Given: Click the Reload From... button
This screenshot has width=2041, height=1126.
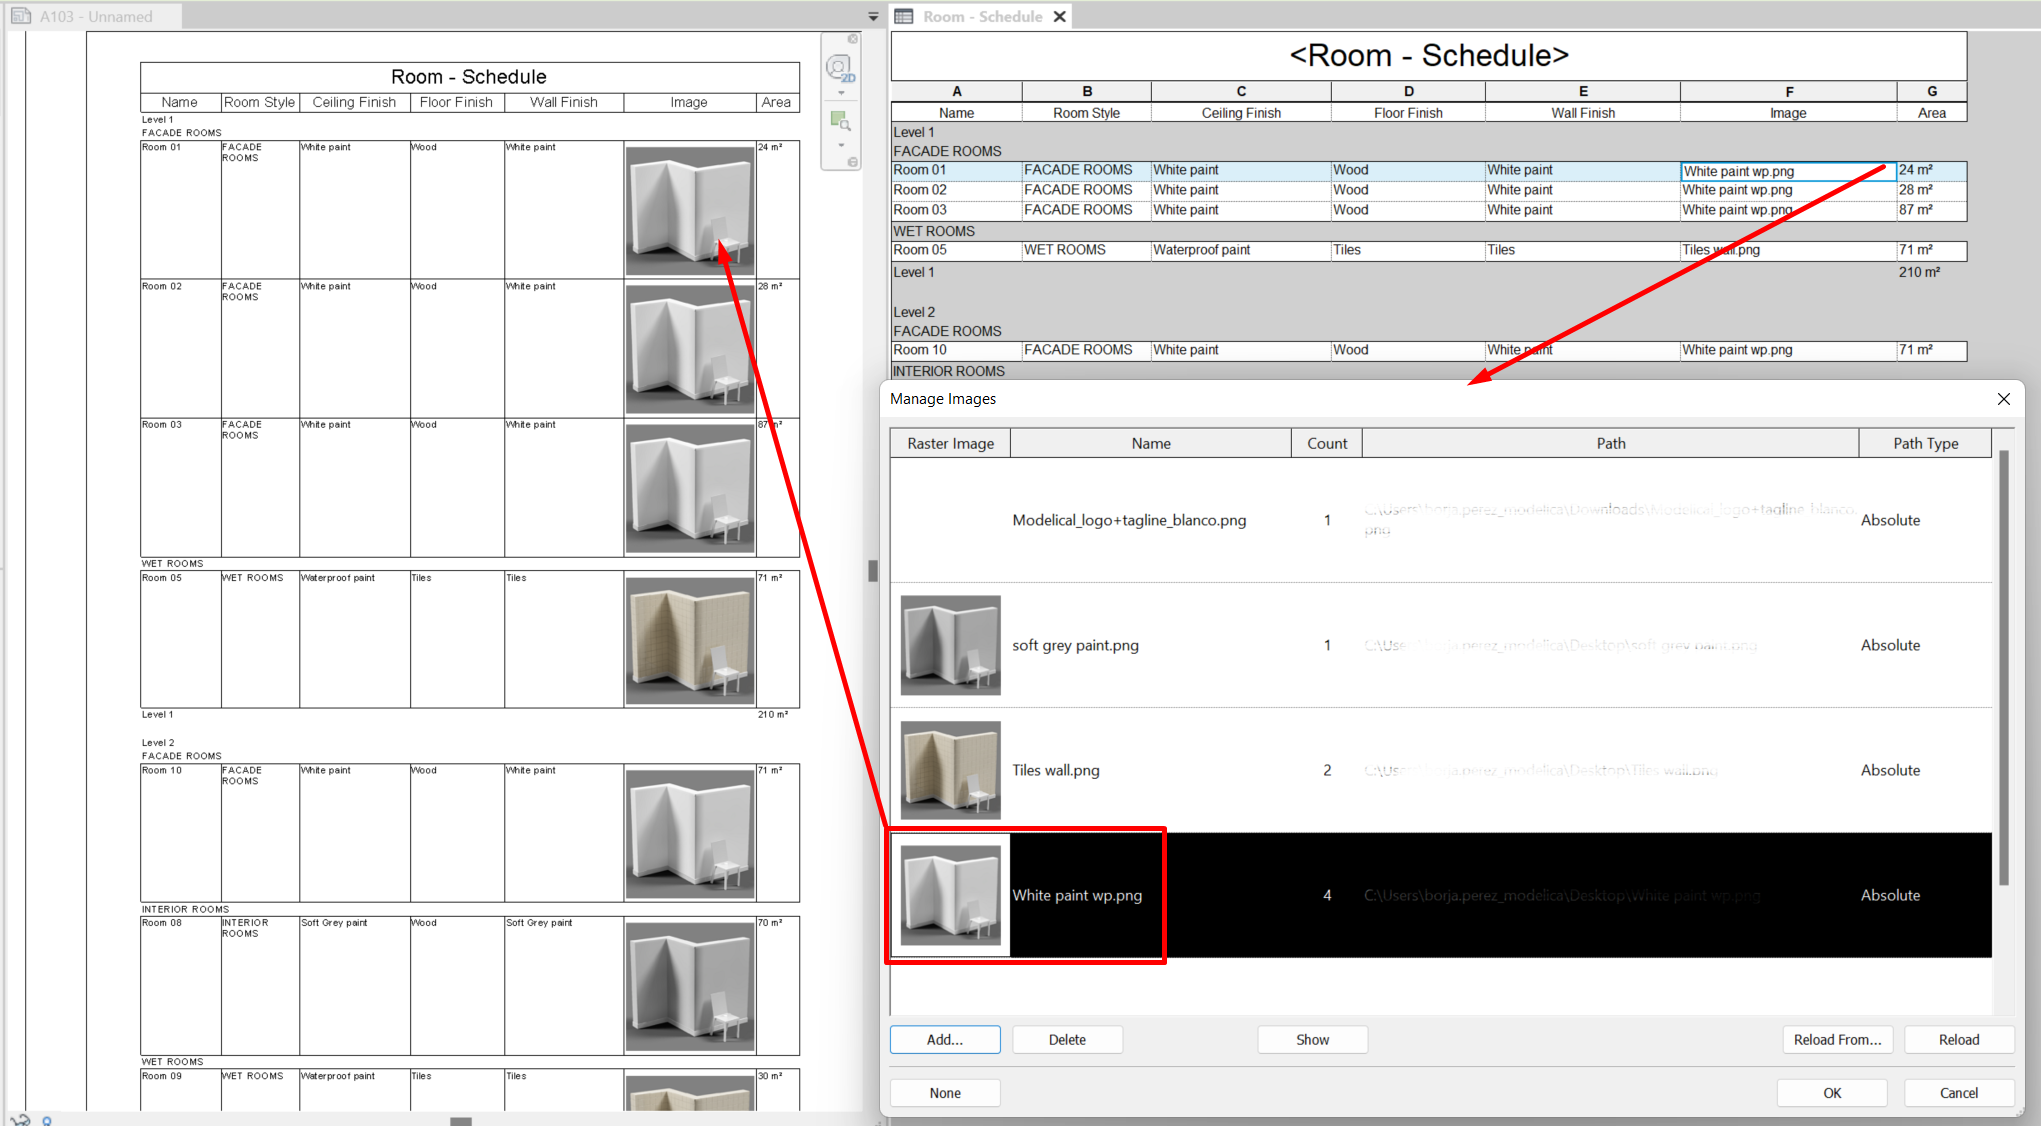Looking at the screenshot, I should click(x=1837, y=1040).
